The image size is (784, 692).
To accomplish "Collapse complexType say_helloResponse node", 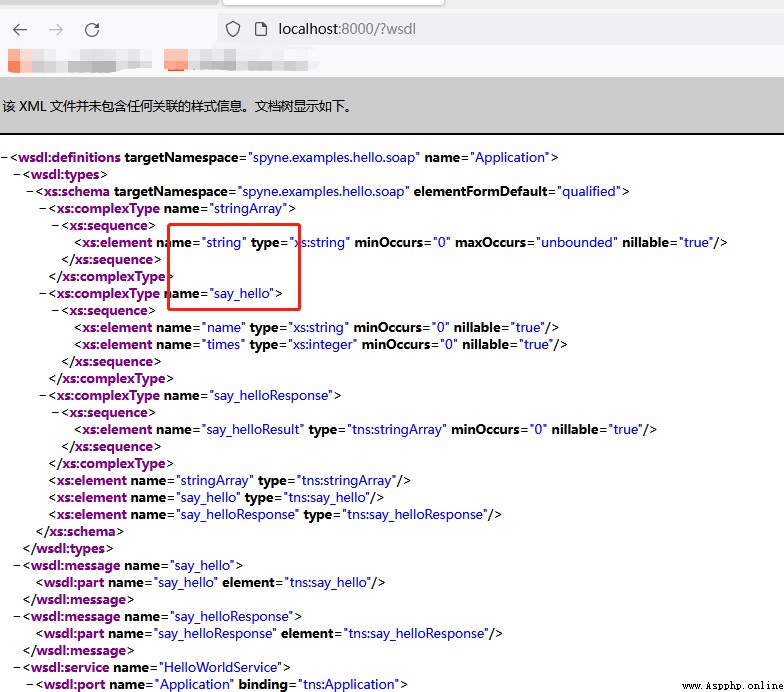I will tap(43, 396).
